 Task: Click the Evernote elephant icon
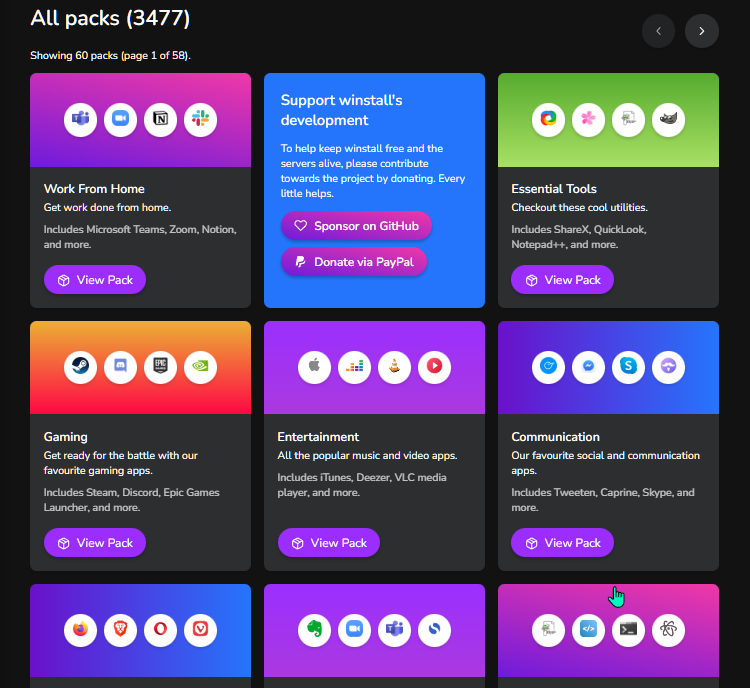click(x=314, y=630)
